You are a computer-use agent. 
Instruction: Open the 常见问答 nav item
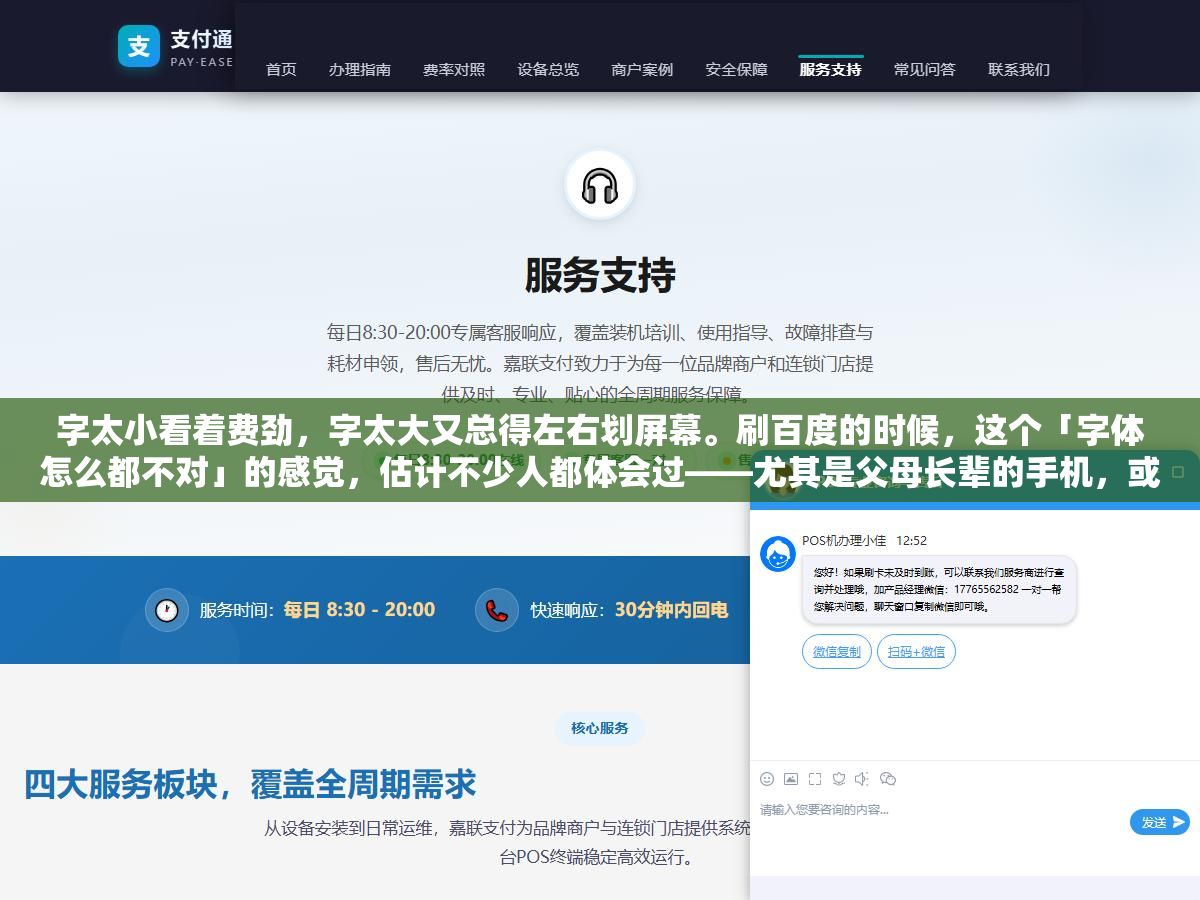click(925, 69)
